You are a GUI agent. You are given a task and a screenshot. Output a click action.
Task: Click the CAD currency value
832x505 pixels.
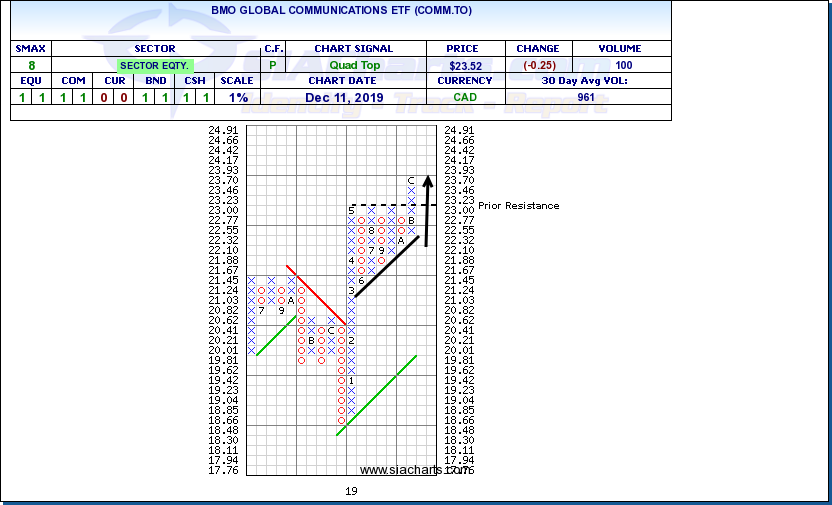(x=467, y=97)
